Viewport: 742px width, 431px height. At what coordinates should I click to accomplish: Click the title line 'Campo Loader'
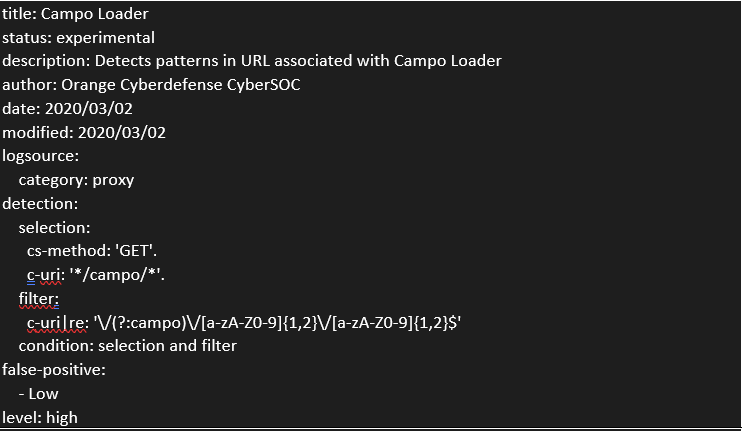tap(94, 14)
